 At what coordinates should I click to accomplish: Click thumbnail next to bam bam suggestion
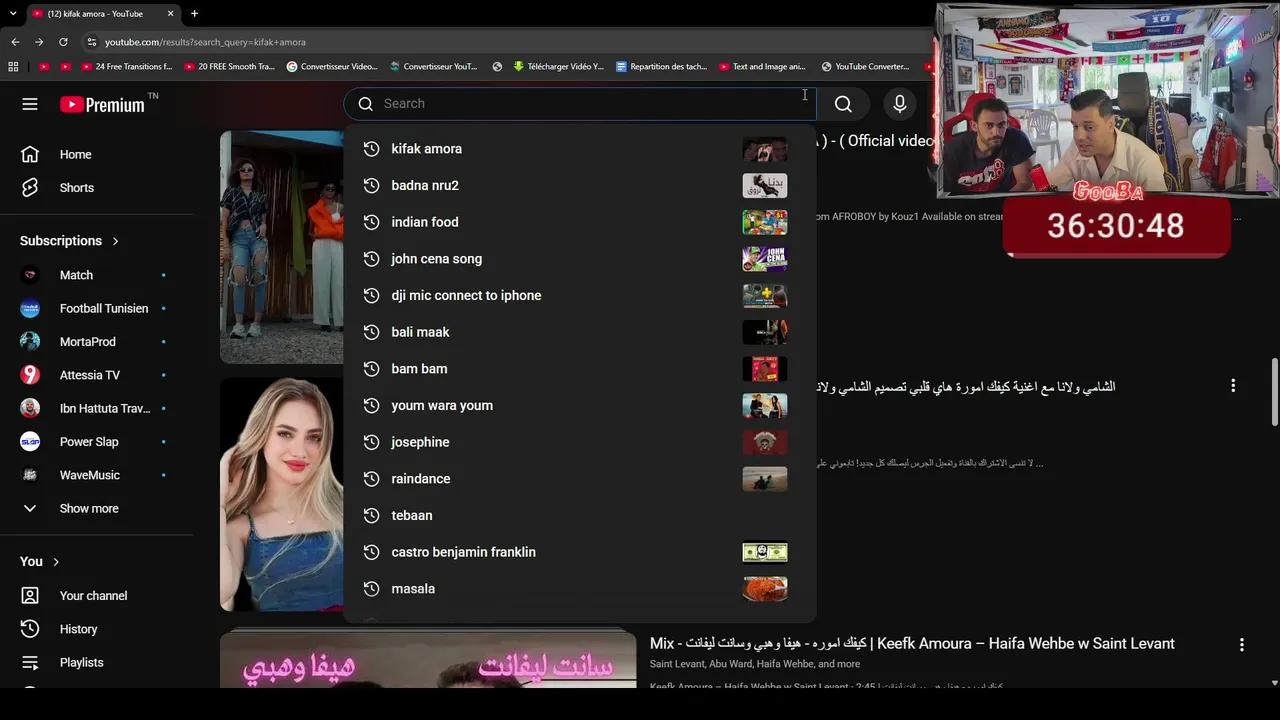click(x=765, y=369)
